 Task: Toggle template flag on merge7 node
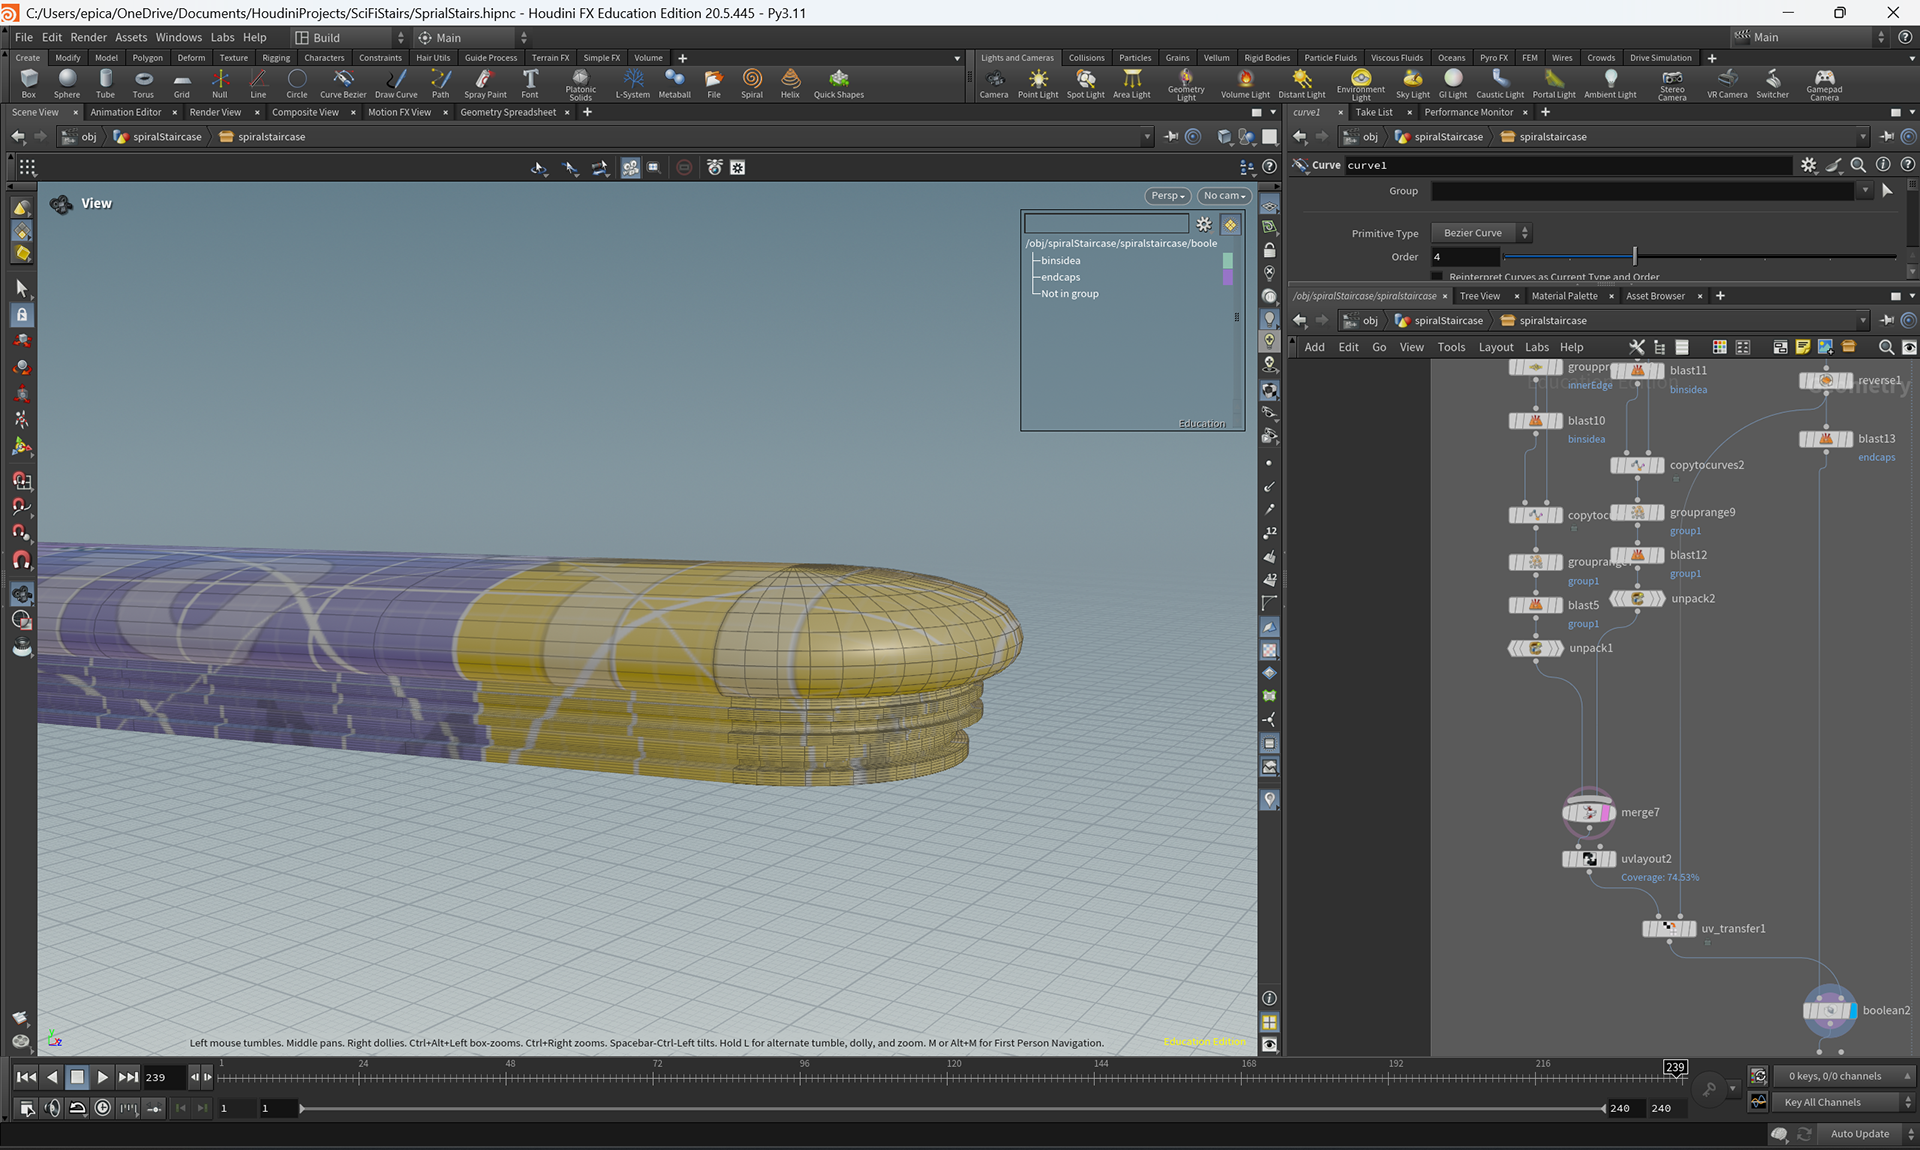pos(1606,813)
